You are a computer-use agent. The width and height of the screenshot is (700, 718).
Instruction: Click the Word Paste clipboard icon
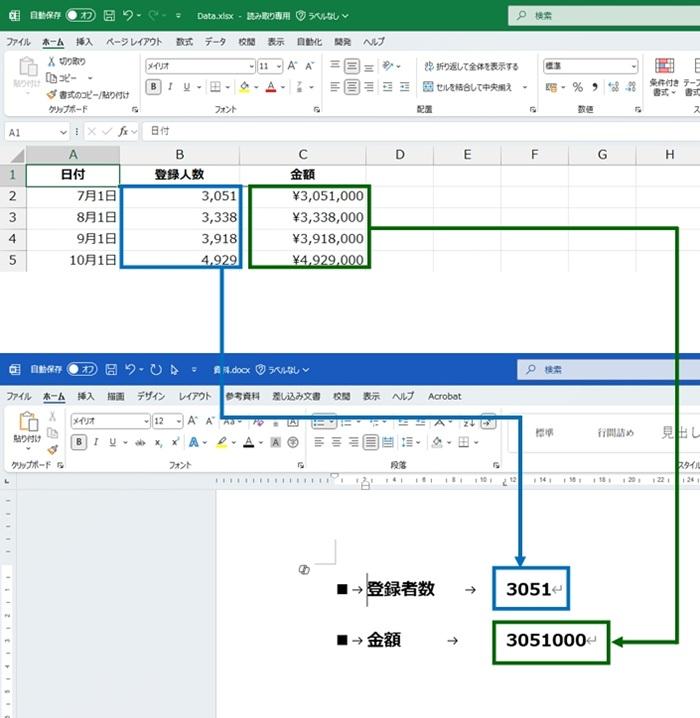[28, 424]
